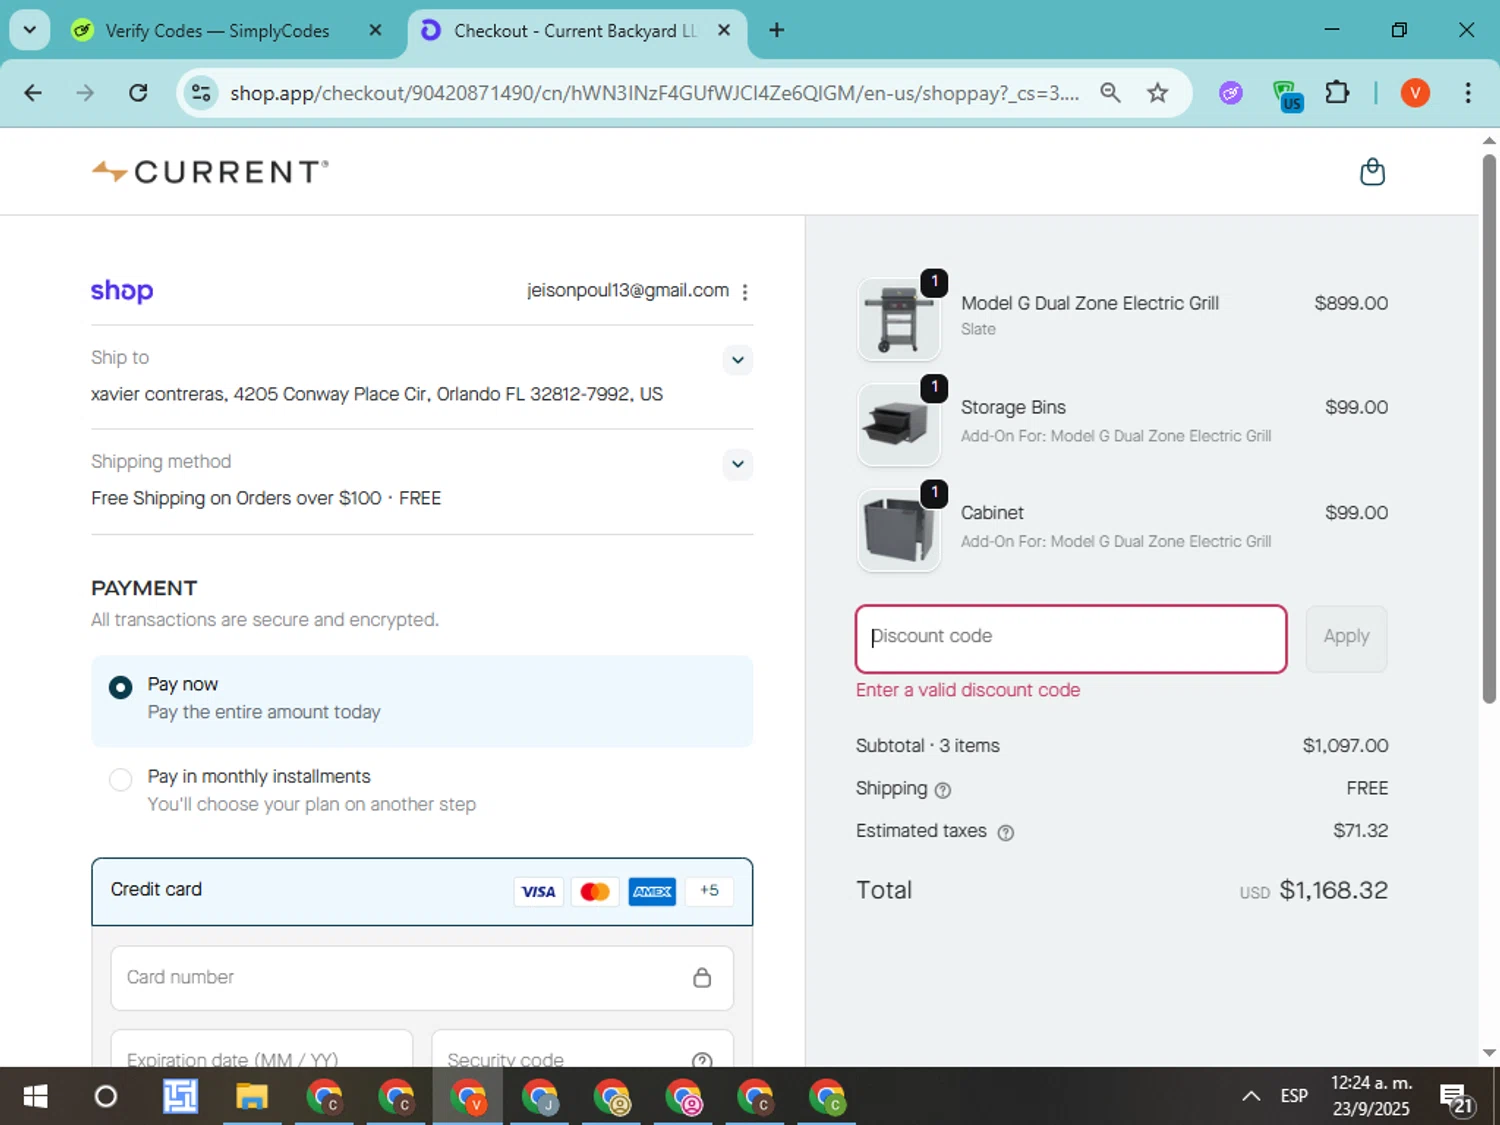Click the Cortana circle on the taskbar
This screenshot has height=1125, width=1500.
coord(105,1097)
